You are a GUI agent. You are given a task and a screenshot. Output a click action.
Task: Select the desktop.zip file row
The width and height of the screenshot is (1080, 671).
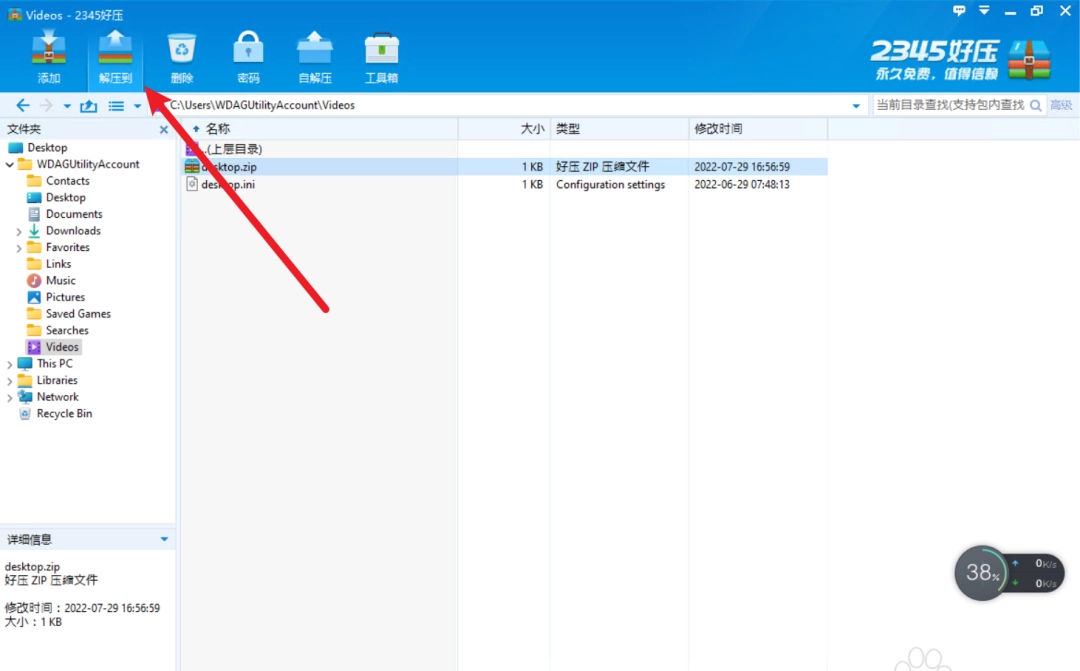(x=505, y=167)
